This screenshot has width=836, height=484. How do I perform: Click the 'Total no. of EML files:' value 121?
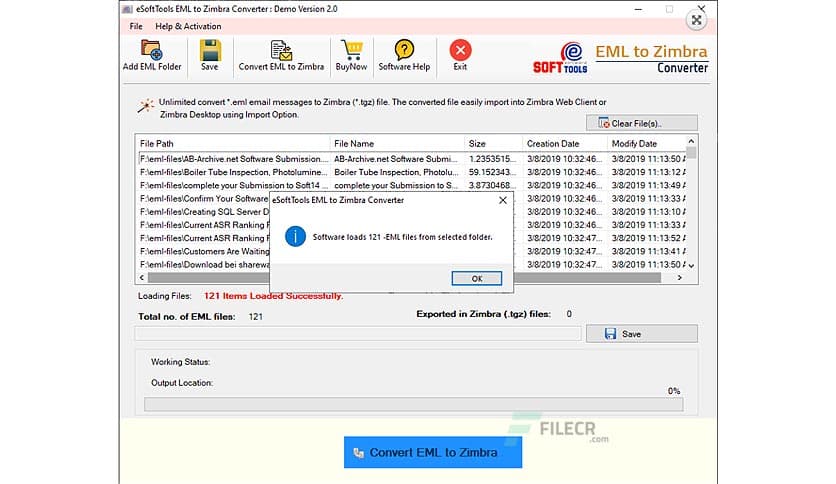coord(255,317)
